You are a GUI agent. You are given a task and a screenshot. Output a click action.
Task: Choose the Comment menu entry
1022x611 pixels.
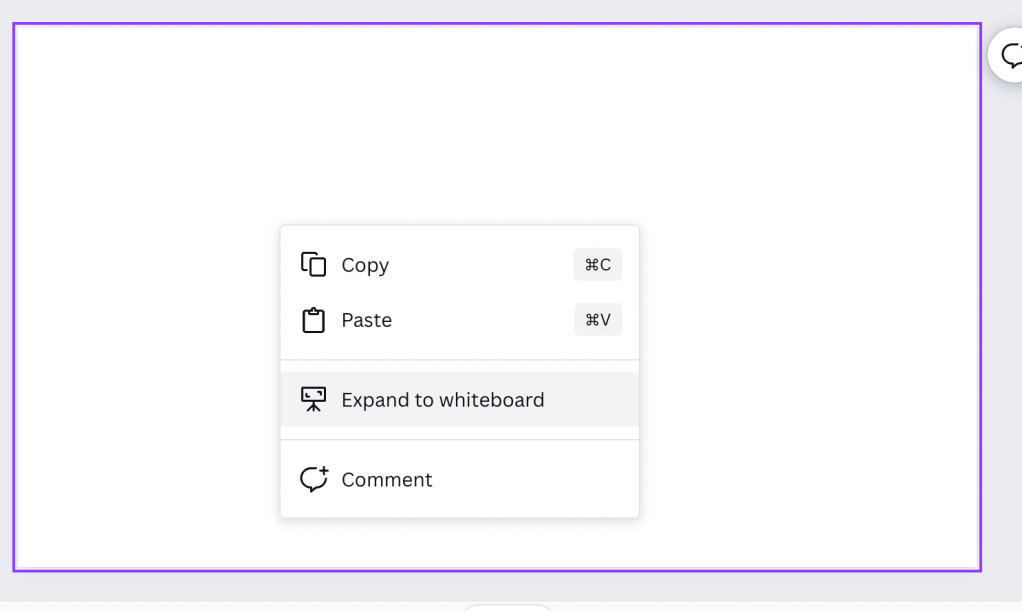(387, 480)
